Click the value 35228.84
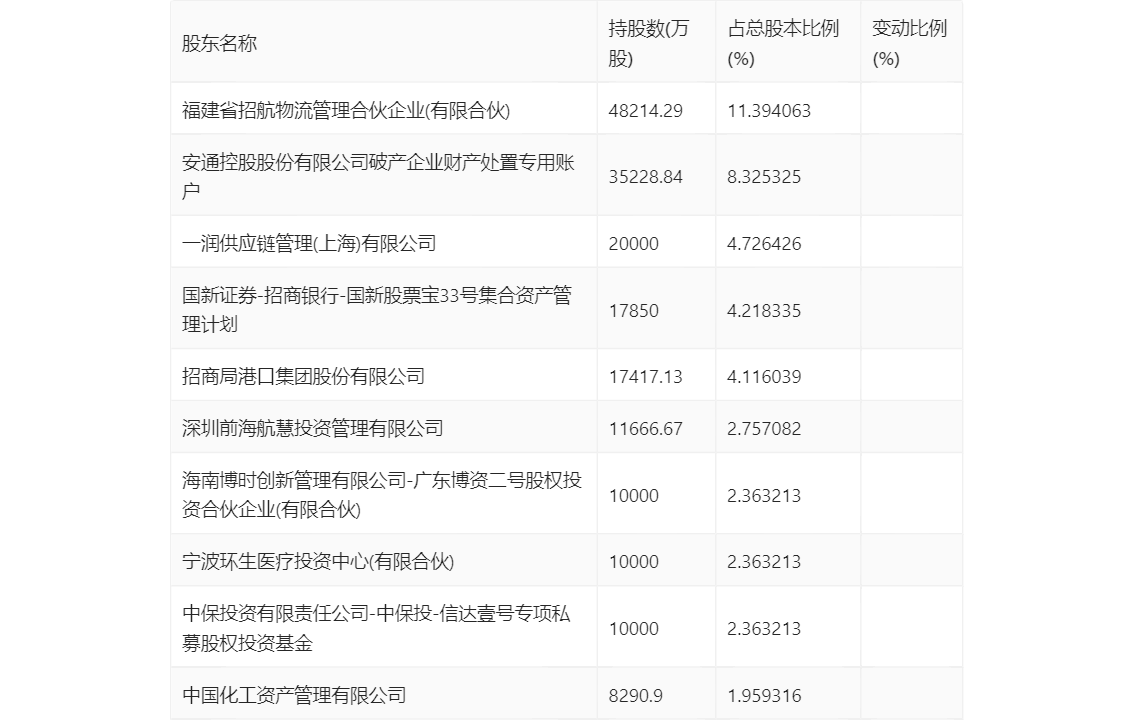This screenshot has width=1134, height=720. tap(645, 177)
